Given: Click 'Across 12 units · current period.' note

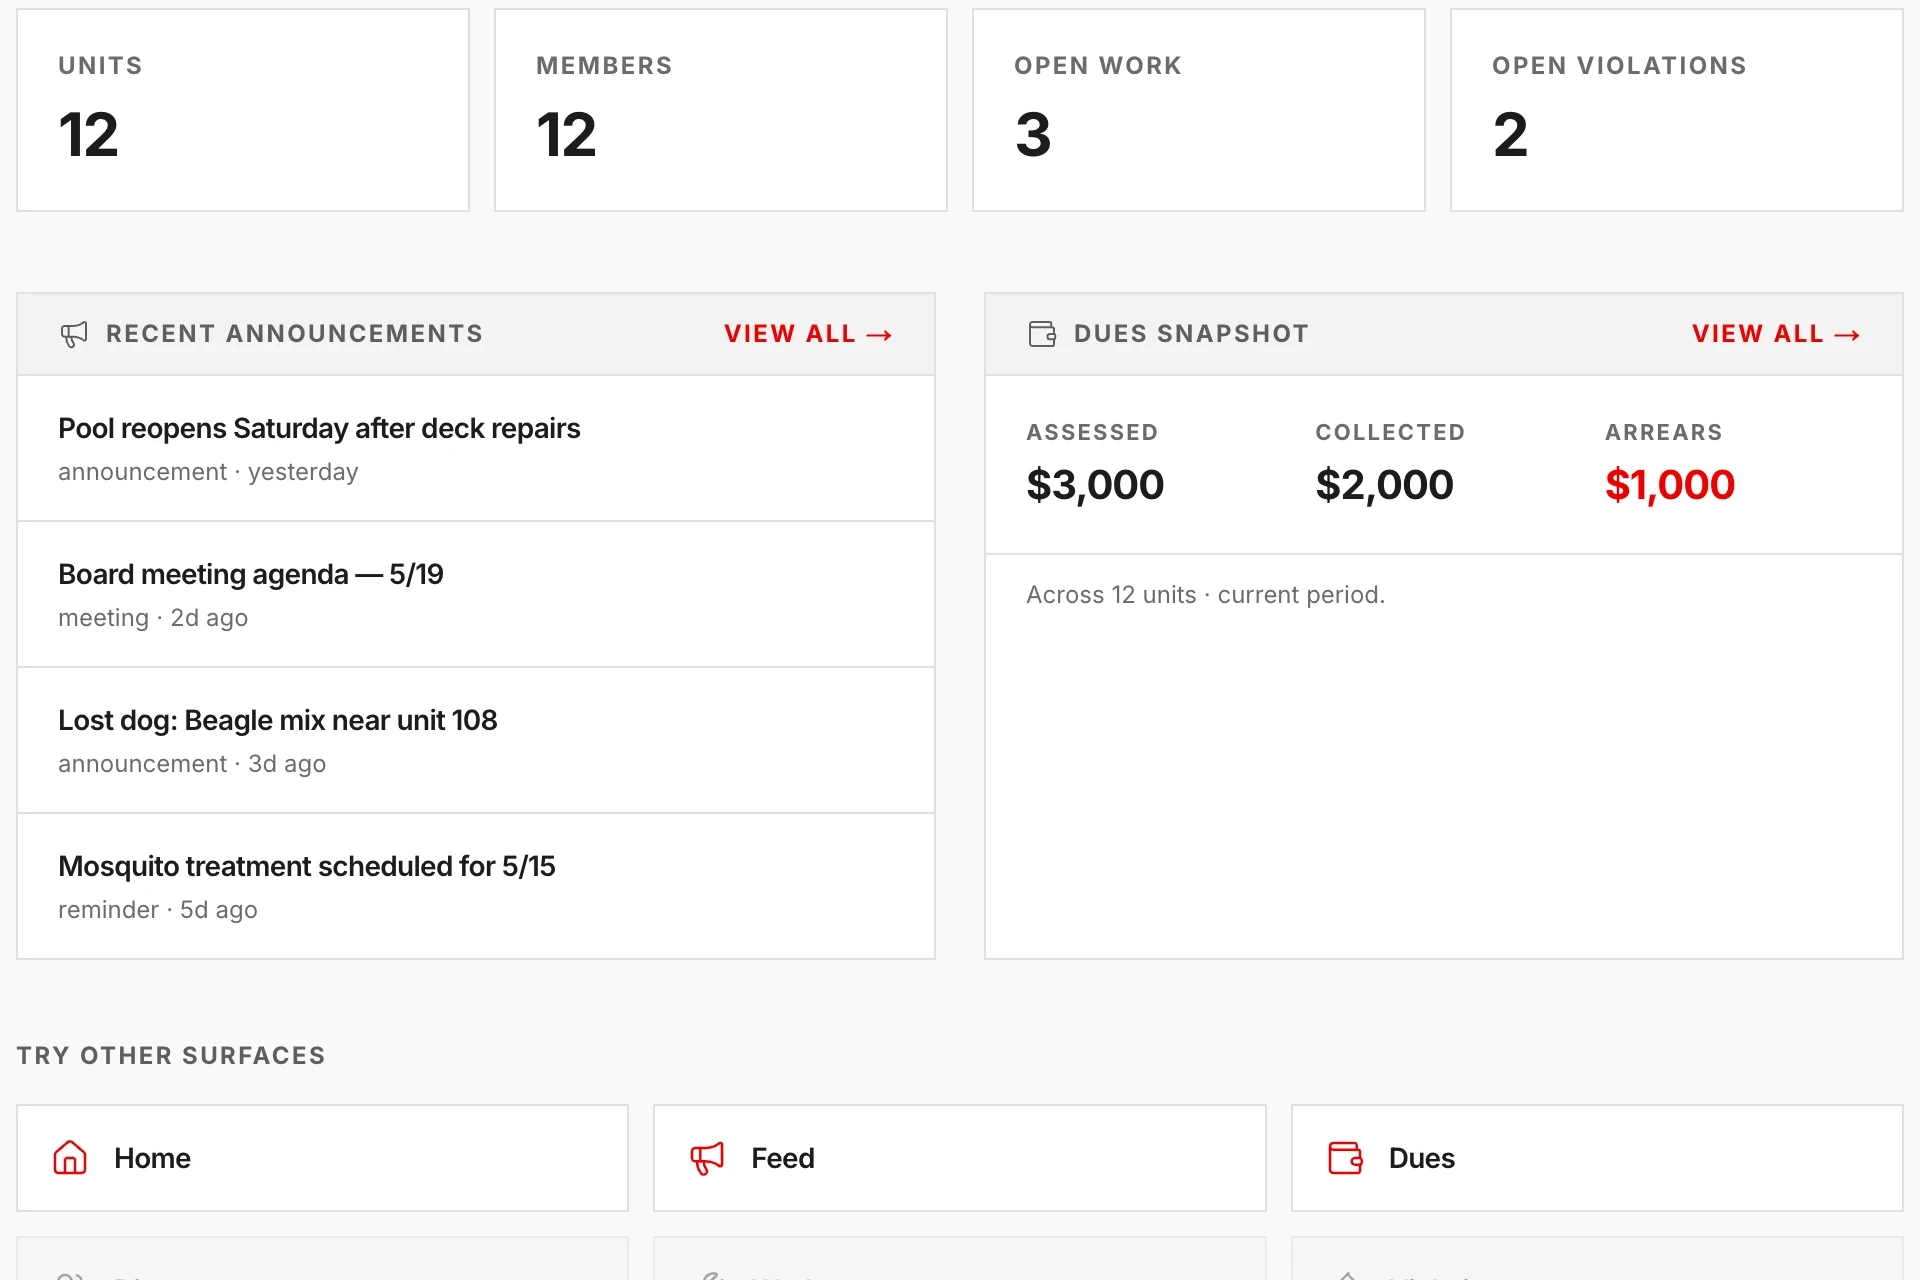Looking at the screenshot, I should click(x=1205, y=595).
